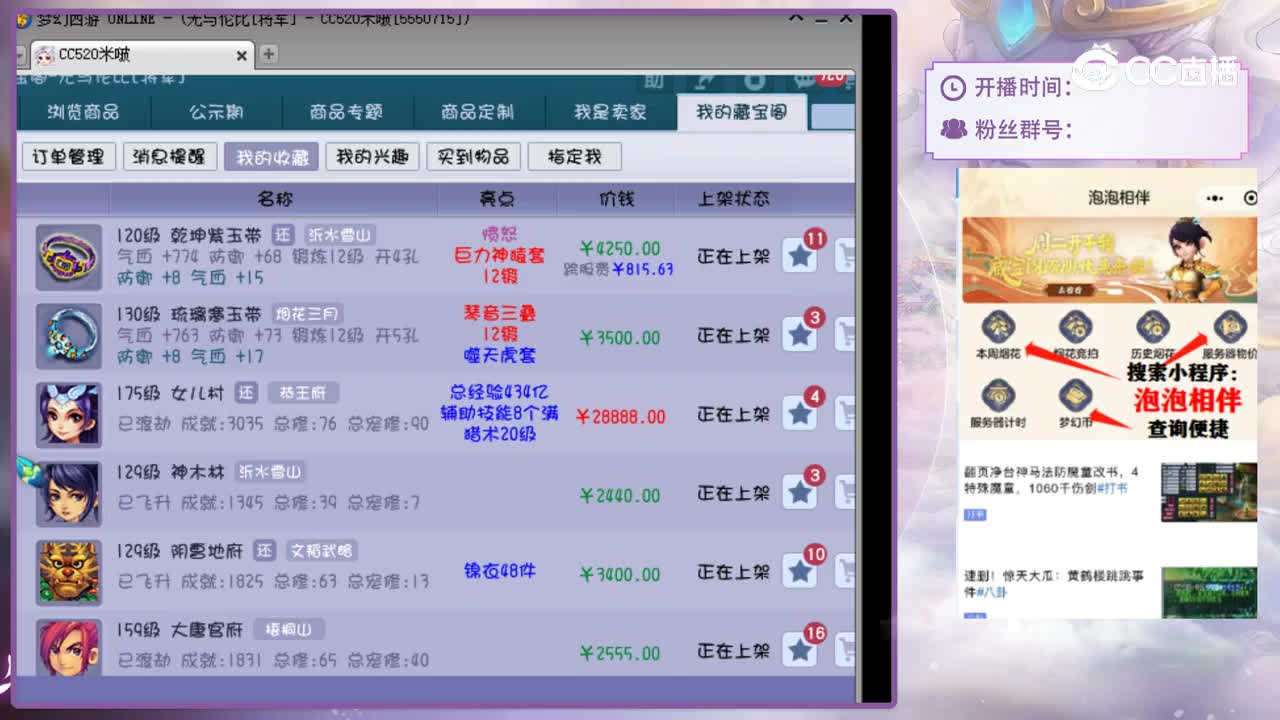Open the 琉璃寒玉带 belt item icon
1280x720 pixels.
[69, 336]
